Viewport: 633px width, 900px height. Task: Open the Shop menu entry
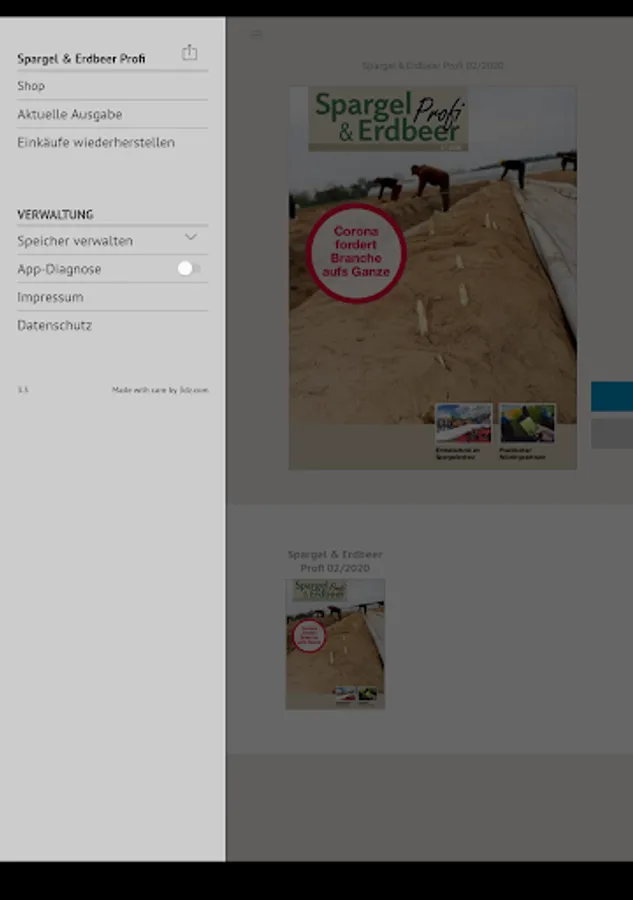pos(112,86)
